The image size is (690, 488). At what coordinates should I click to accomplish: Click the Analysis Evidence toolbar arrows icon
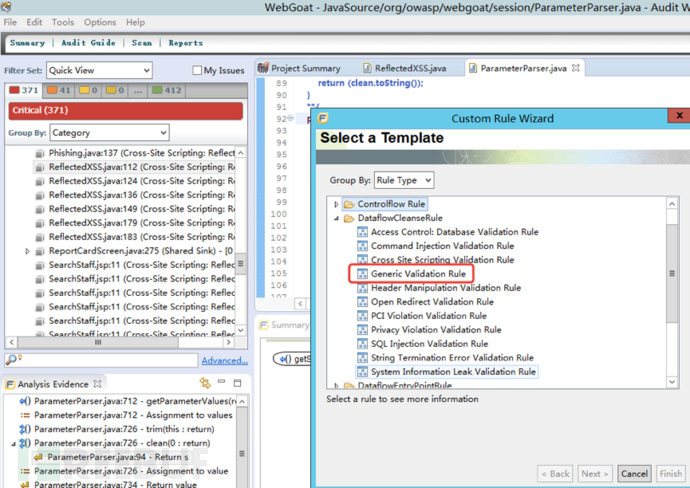205,383
